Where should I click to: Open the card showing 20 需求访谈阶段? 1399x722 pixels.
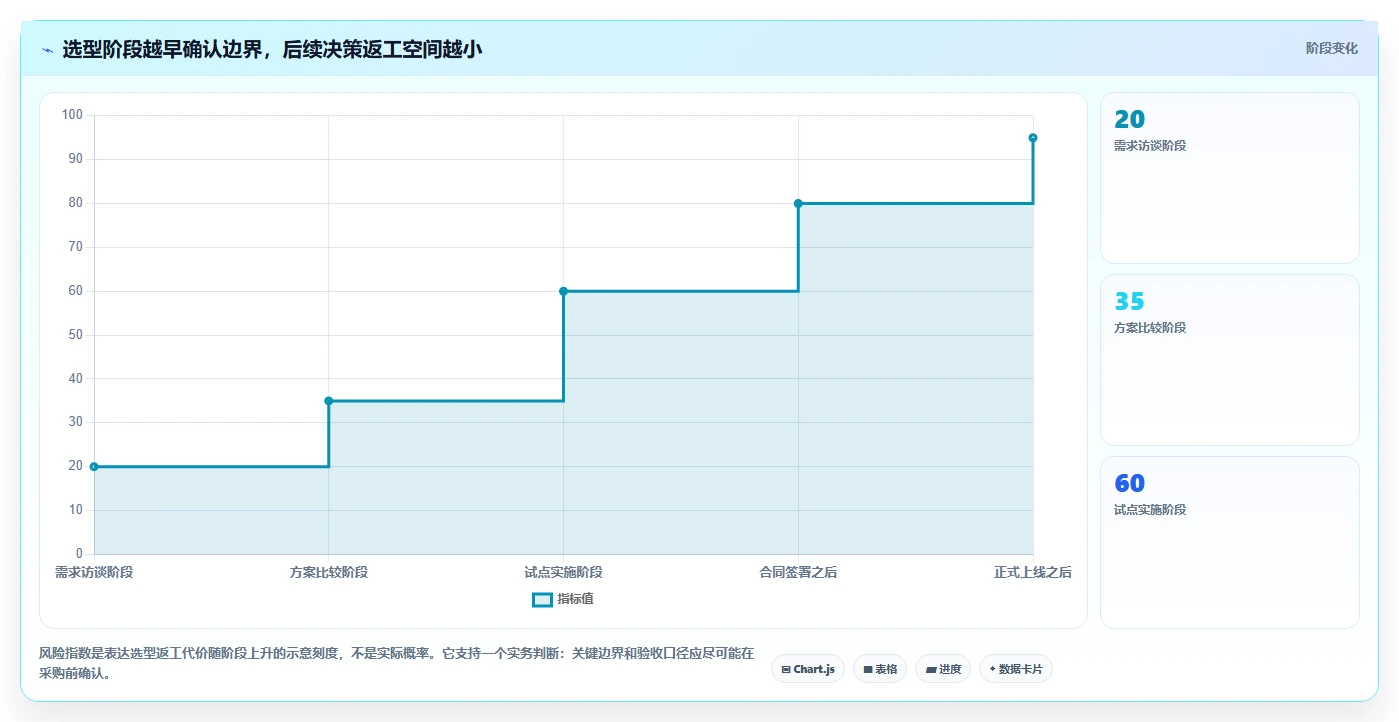coord(1230,178)
